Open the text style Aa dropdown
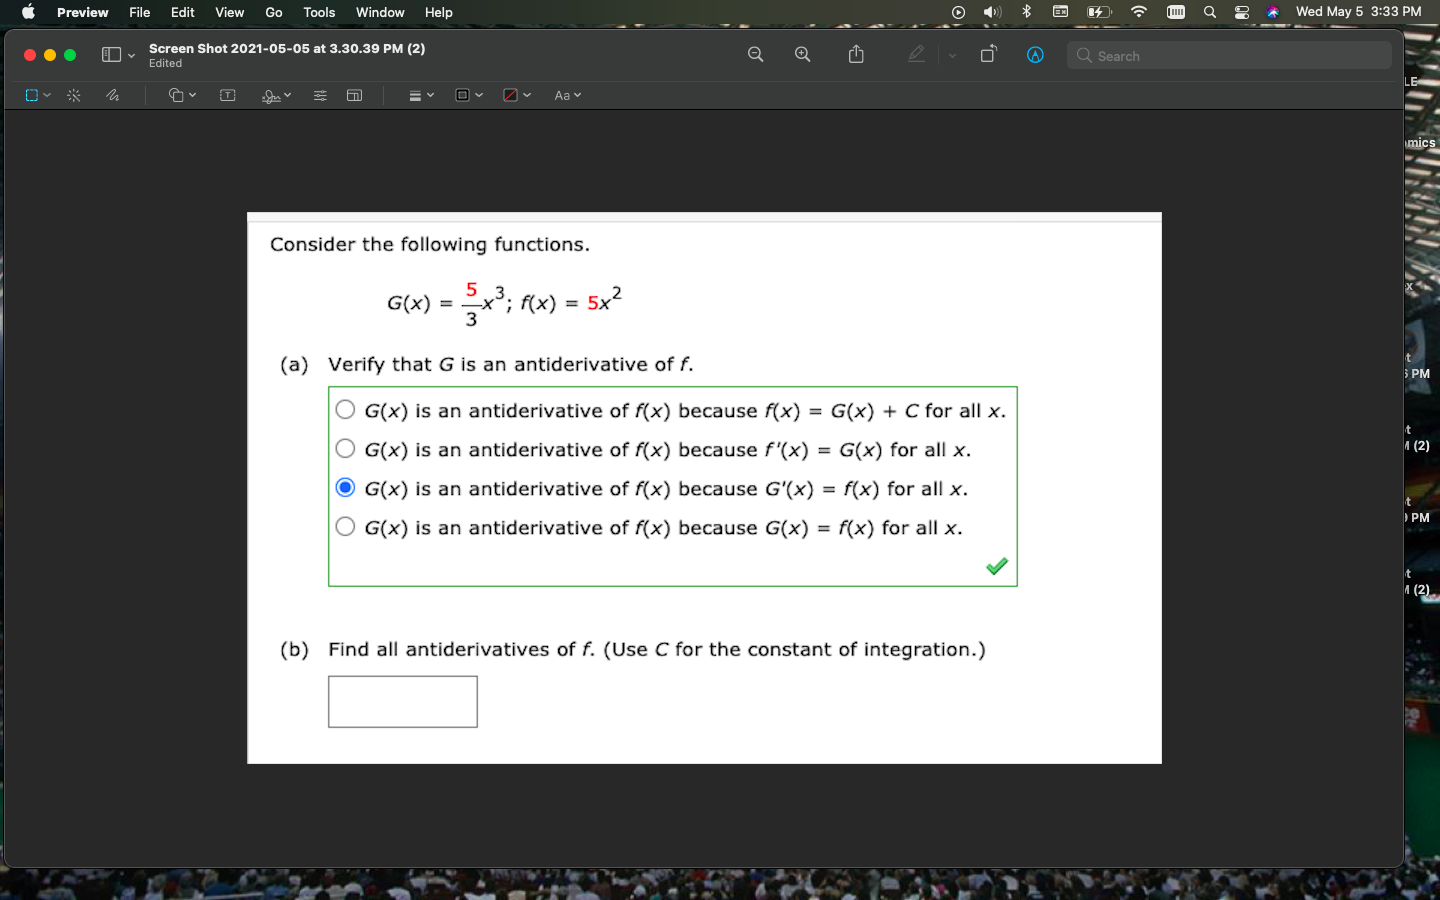The height and width of the screenshot is (900, 1440). point(566,95)
